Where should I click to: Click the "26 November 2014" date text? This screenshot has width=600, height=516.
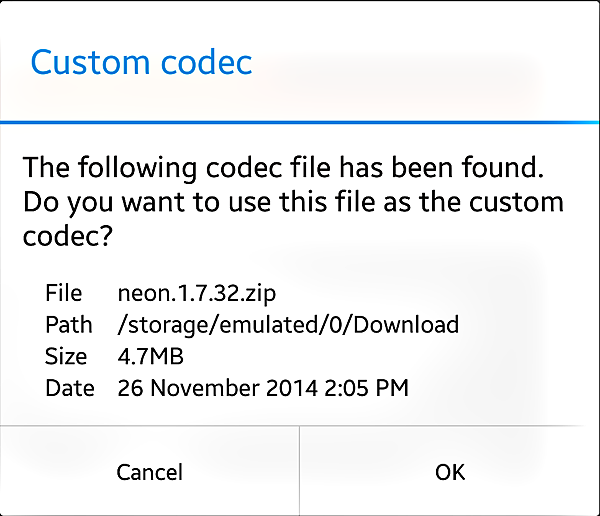click(x=216, y=387)
